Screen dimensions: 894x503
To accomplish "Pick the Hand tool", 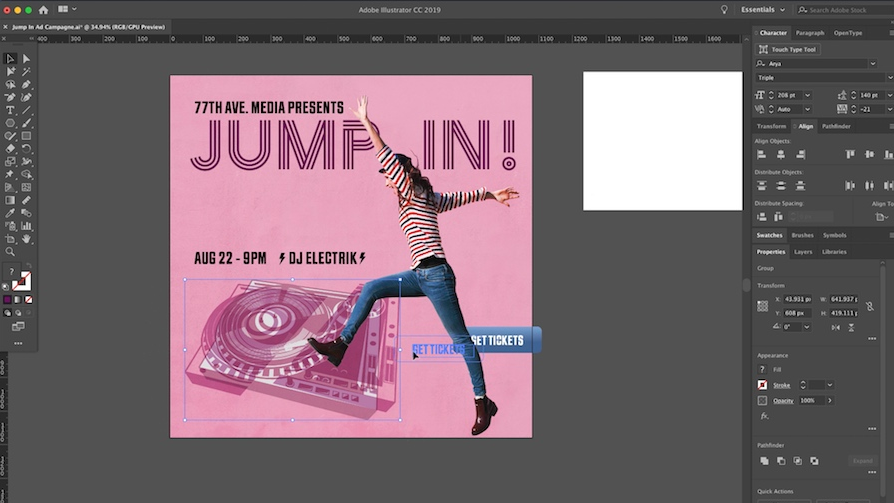I will (x=26, y=239).
